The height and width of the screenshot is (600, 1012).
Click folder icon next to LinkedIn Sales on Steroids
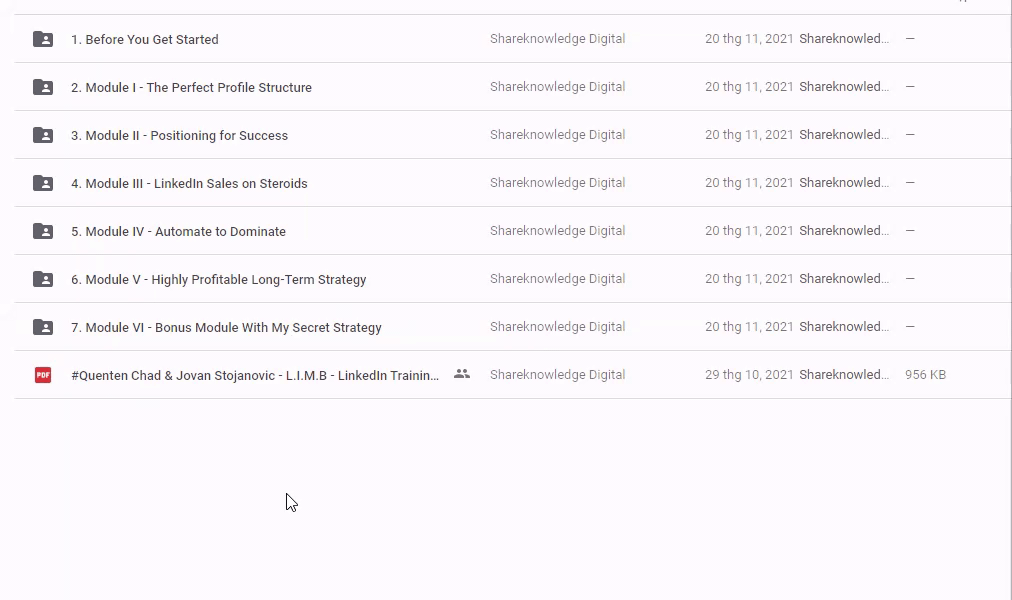coord(43,183)
